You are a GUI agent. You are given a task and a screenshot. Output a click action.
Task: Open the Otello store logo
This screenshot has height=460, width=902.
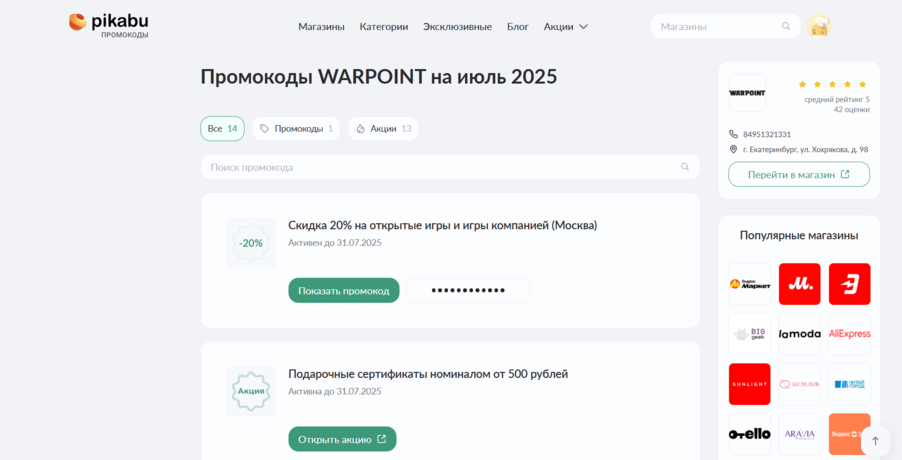[x=750, y=434]
